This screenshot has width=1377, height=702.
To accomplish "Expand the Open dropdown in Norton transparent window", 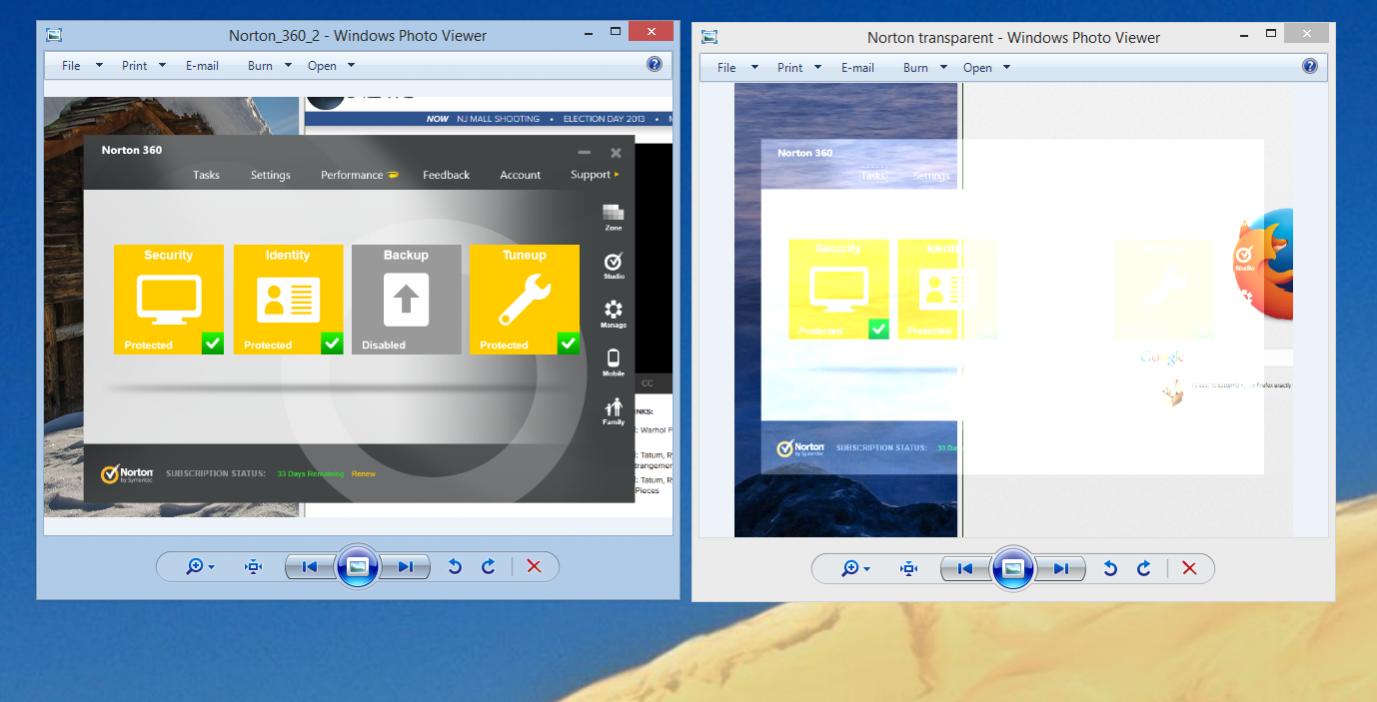I will pos(986,67).
